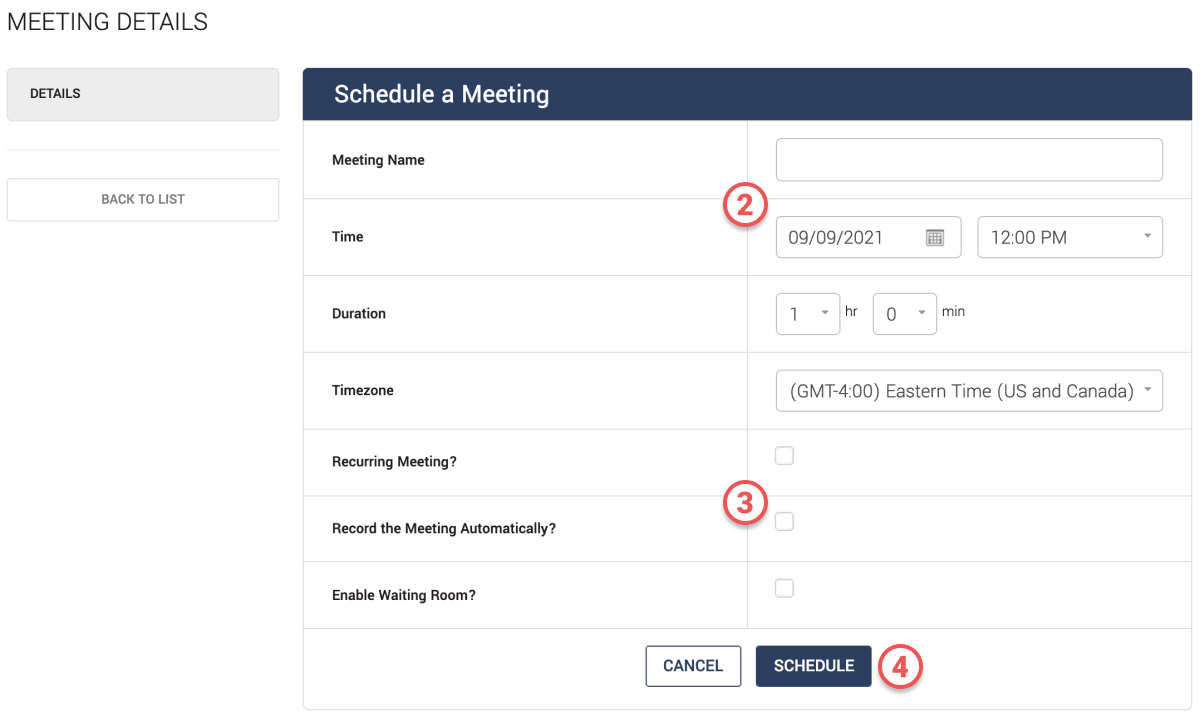Screen dimensions: 1200x721
Task: Click the CANCEL button
Action: coord(693,666)
